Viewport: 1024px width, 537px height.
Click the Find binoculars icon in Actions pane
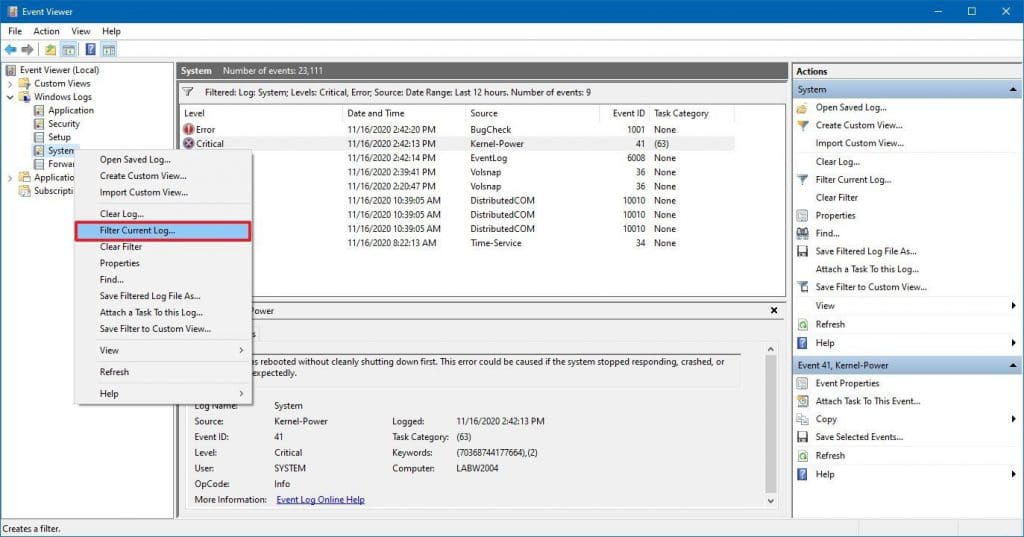pyautogui.click(x=803, y=233)
